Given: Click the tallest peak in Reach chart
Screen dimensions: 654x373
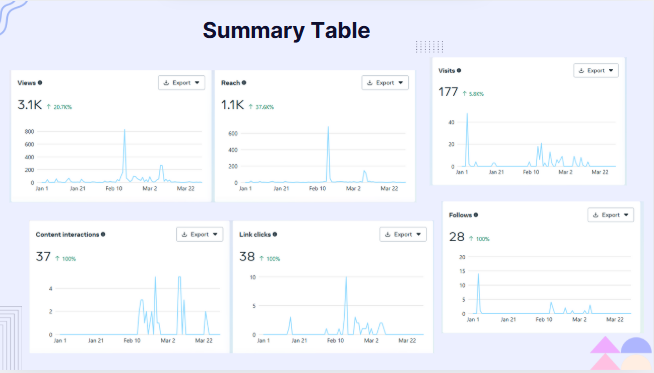Looking at the screenshot, I should [x=328, y=127].
